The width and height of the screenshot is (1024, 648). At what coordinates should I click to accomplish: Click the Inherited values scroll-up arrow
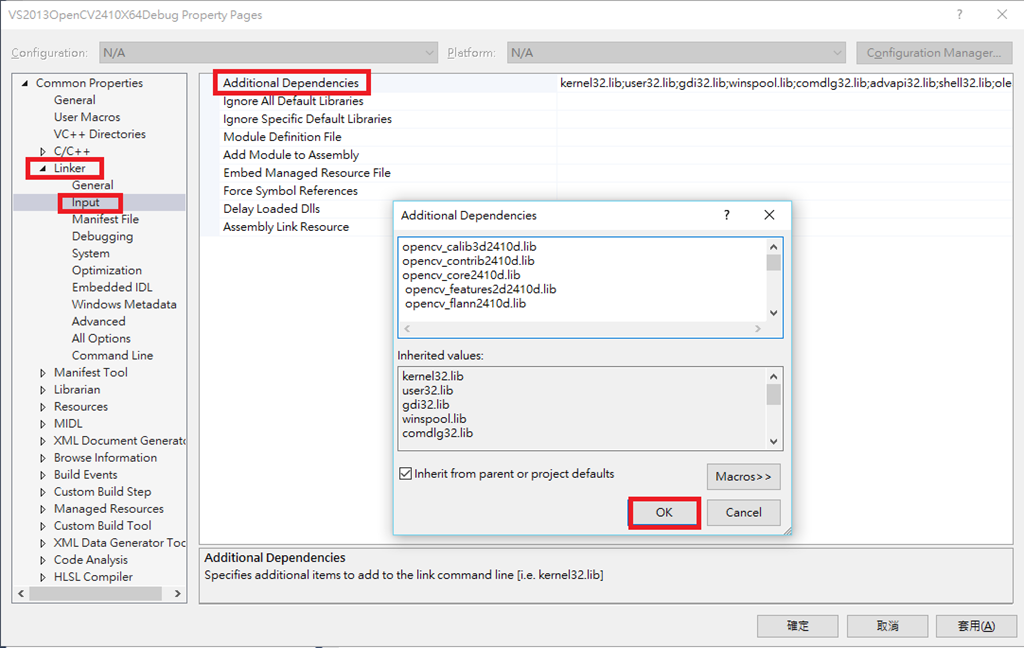(x=774, y=376)
